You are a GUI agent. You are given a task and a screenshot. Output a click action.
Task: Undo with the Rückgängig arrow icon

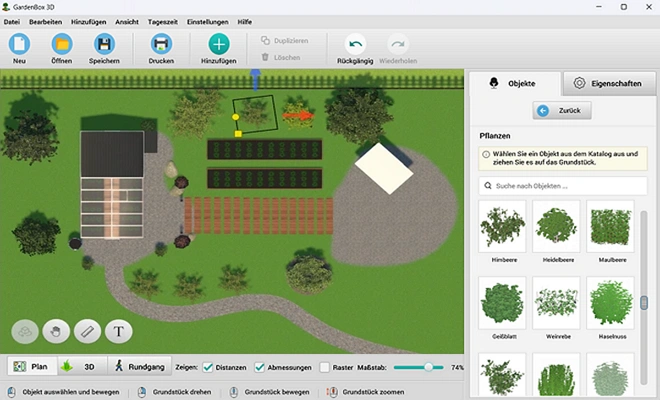point(355,44)
